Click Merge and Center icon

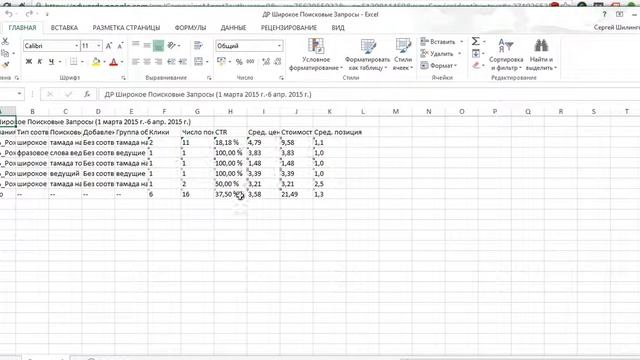tap(198, 62)
